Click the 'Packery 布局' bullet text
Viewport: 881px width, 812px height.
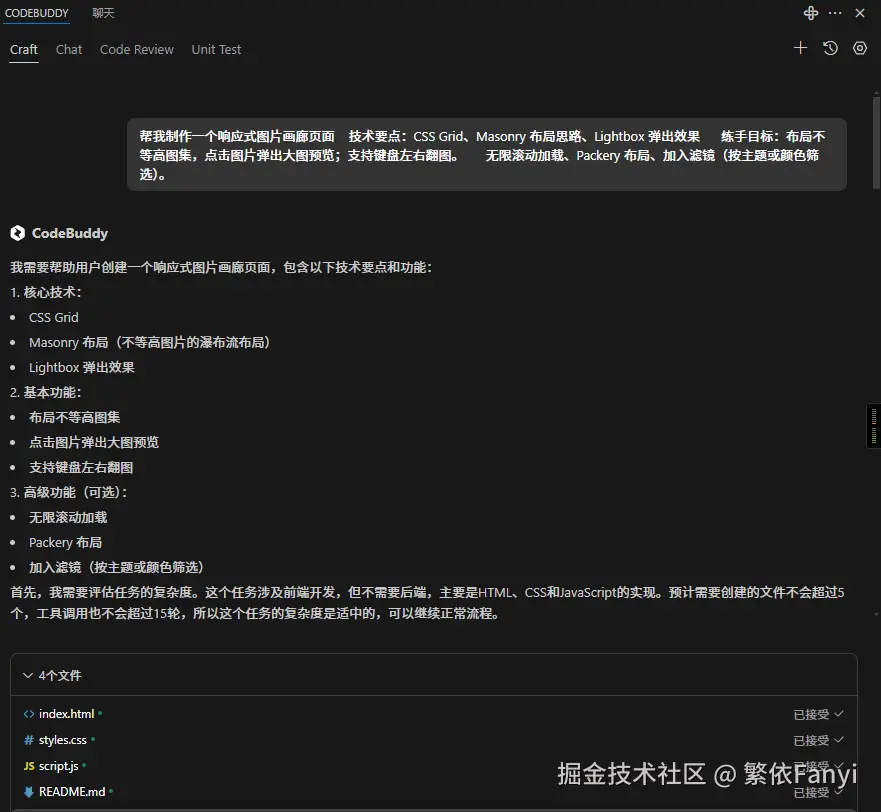pyautogui.click(x=65, y=542)
